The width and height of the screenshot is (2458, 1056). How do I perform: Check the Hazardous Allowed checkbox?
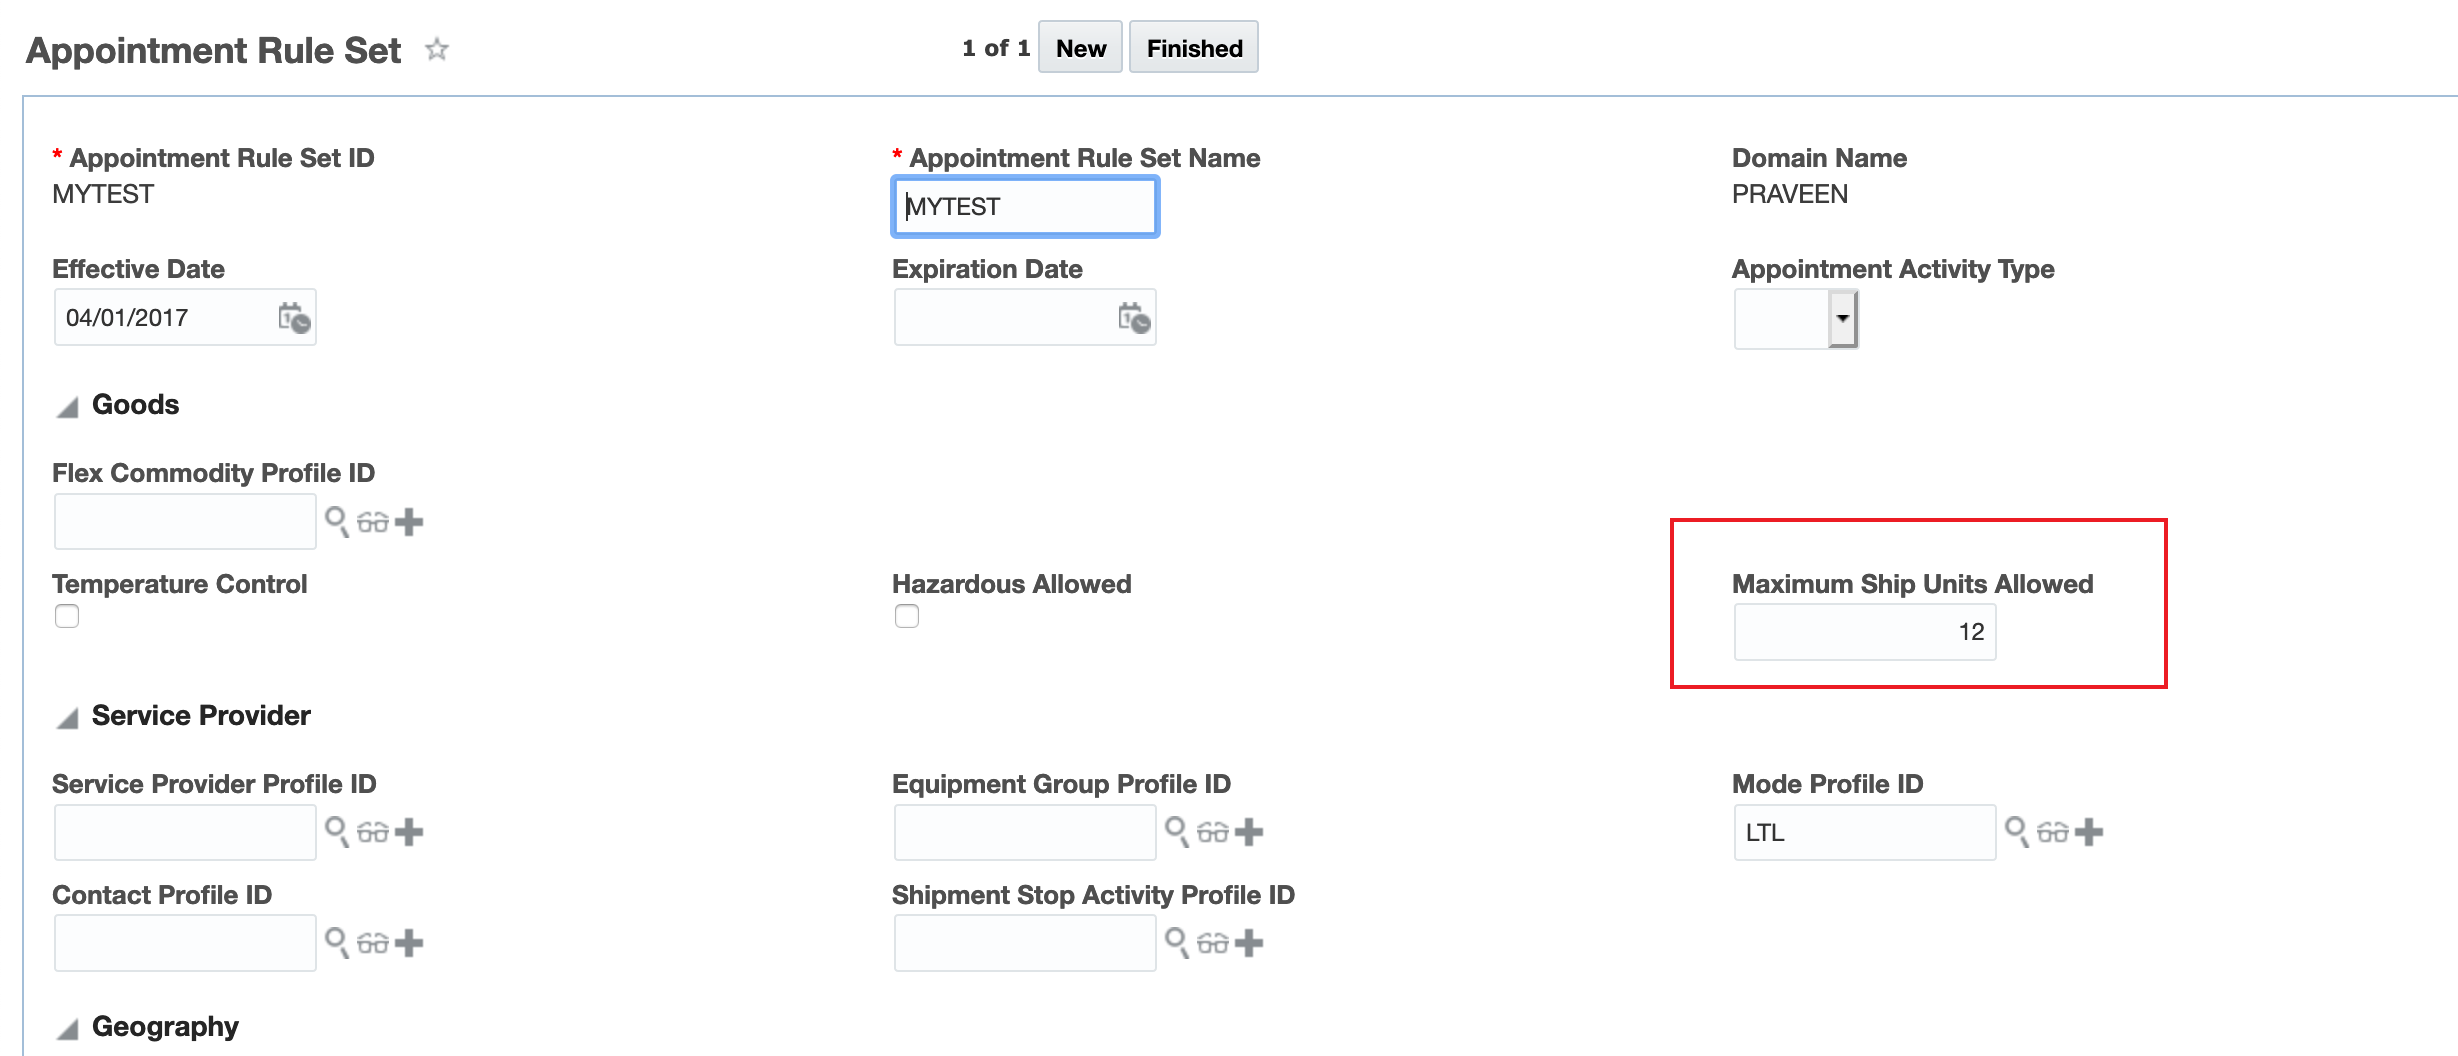click(907, 616)
